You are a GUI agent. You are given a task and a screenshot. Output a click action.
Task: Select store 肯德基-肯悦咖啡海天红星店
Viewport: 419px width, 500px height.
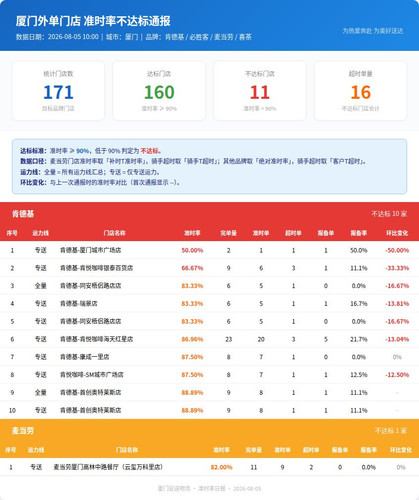[97, 339]
